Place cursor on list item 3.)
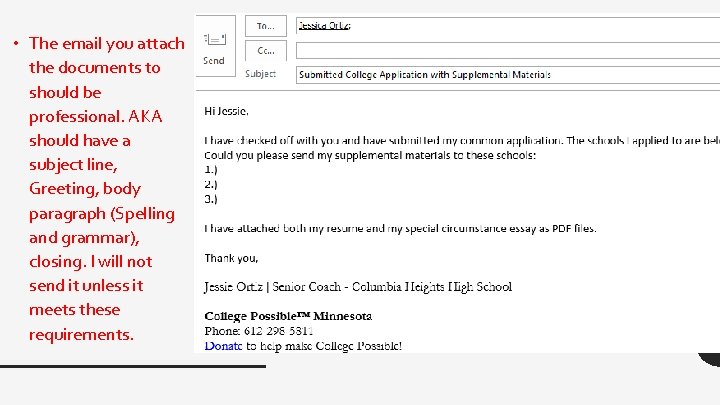Viewport: 720px width, 405px height. coord(211,199)
